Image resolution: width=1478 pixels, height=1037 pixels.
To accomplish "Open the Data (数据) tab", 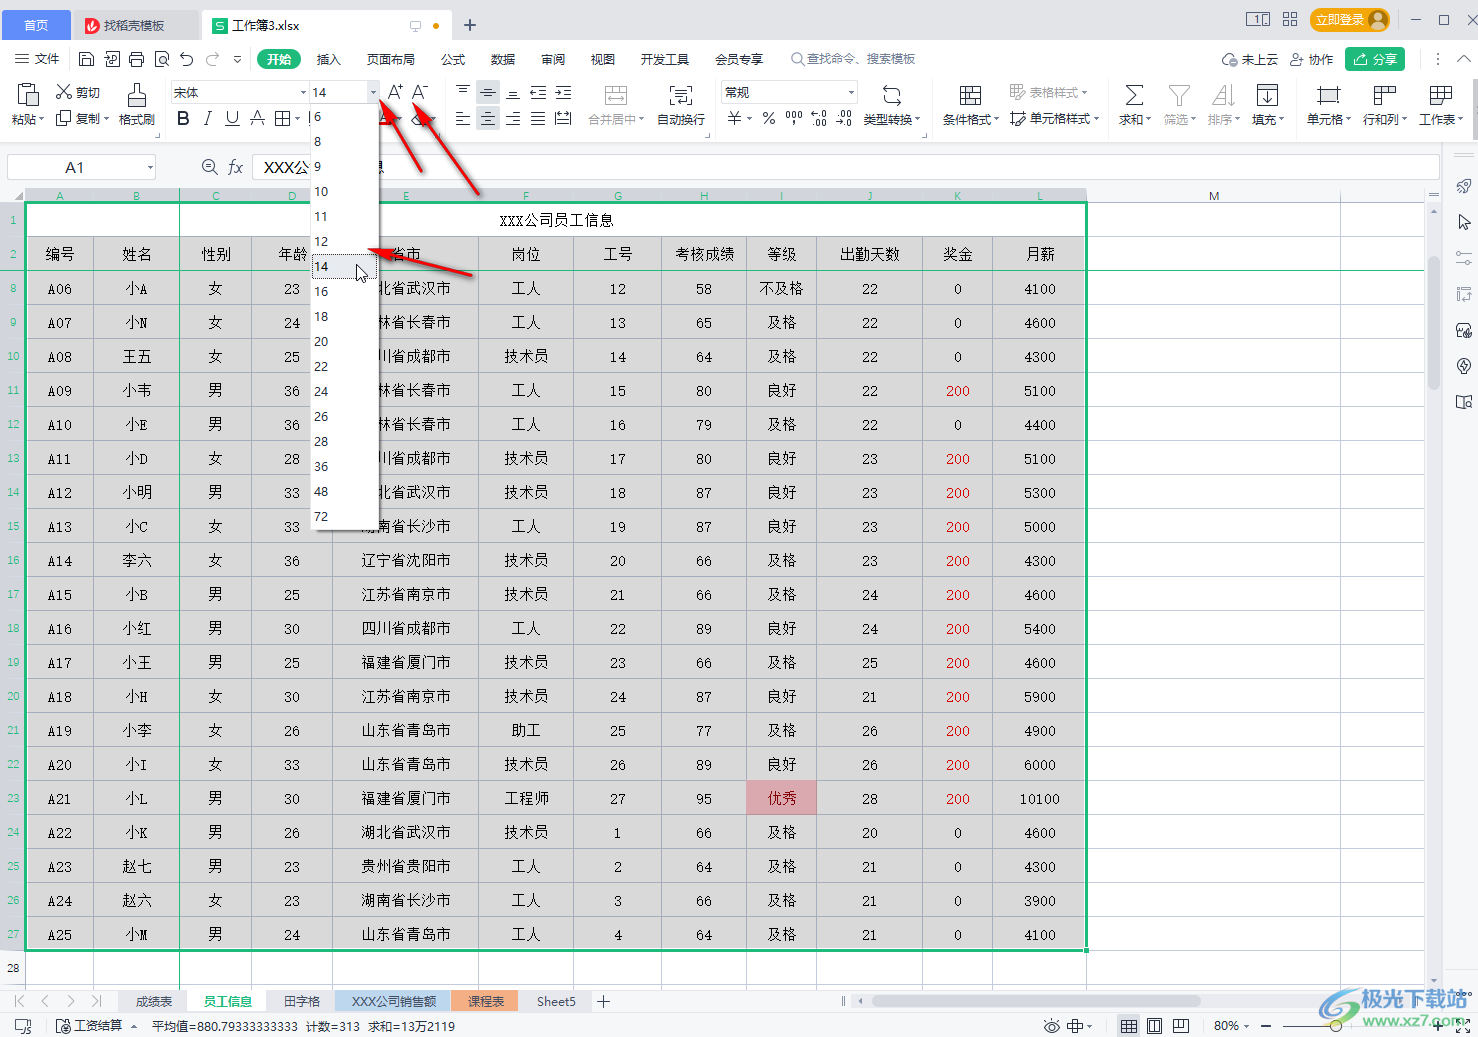I will [x=503, y=59].
